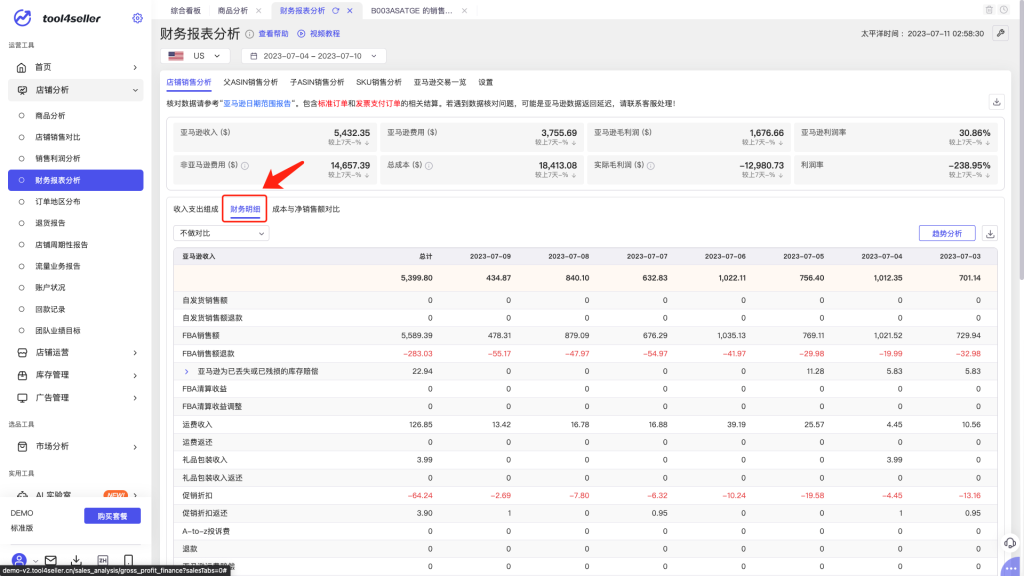Click the clock history icon in top bar
Screen dimensions: 1024x576
click(1004, 10)
